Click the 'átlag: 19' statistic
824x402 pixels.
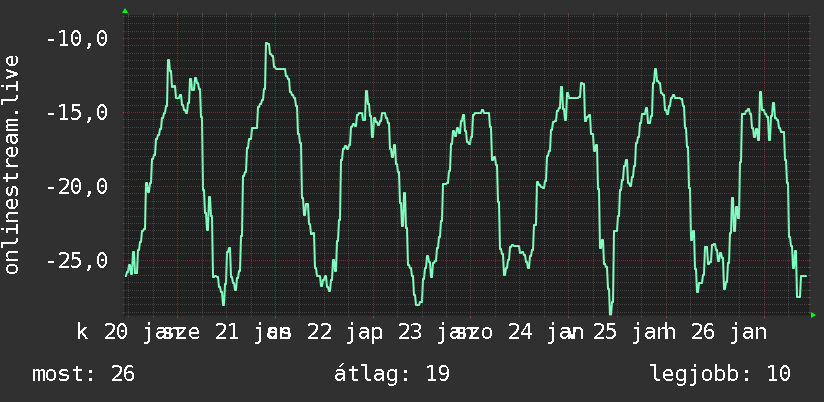392,374
